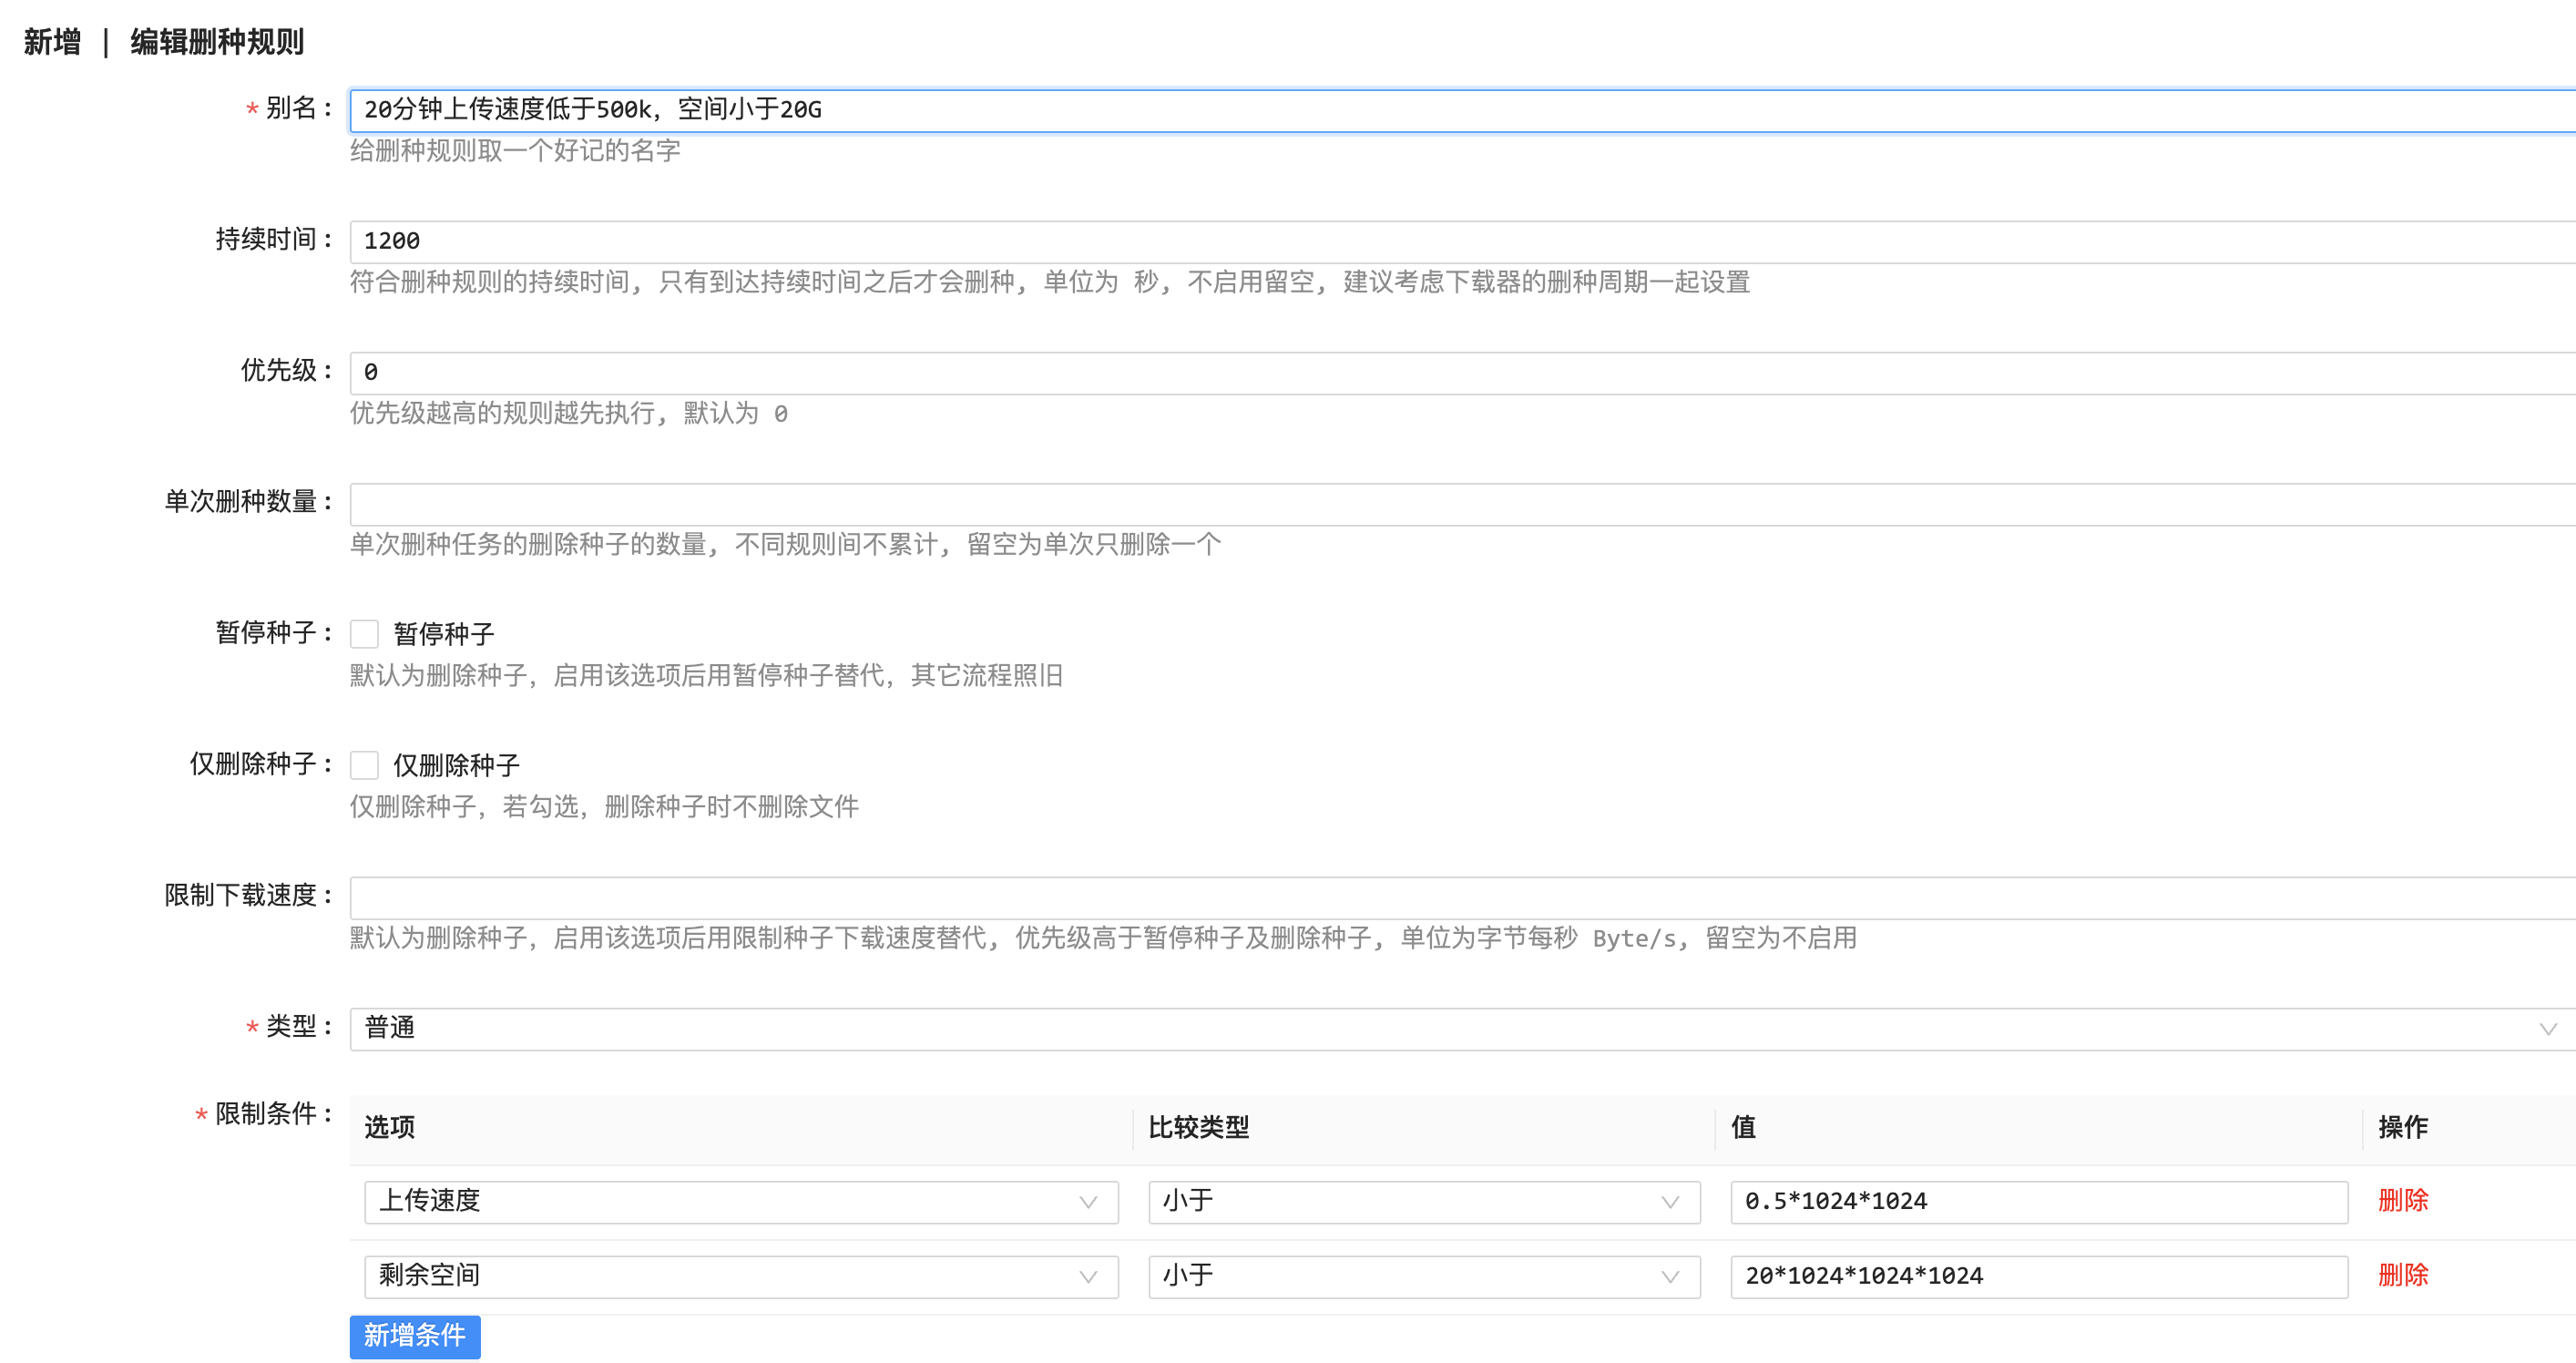Delete the 上传速度 condition row
The width and height of the screenshot is (2576, 1363).
(x=2402, y=1200)
